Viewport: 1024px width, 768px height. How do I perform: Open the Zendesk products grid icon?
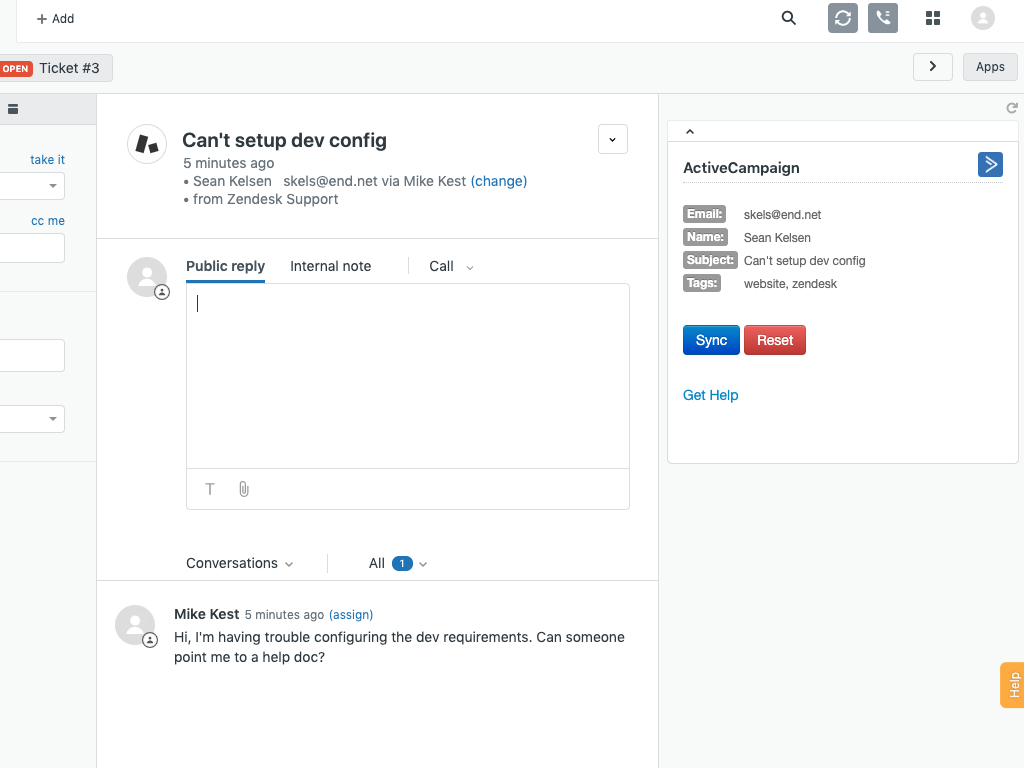tap(933, 18)
